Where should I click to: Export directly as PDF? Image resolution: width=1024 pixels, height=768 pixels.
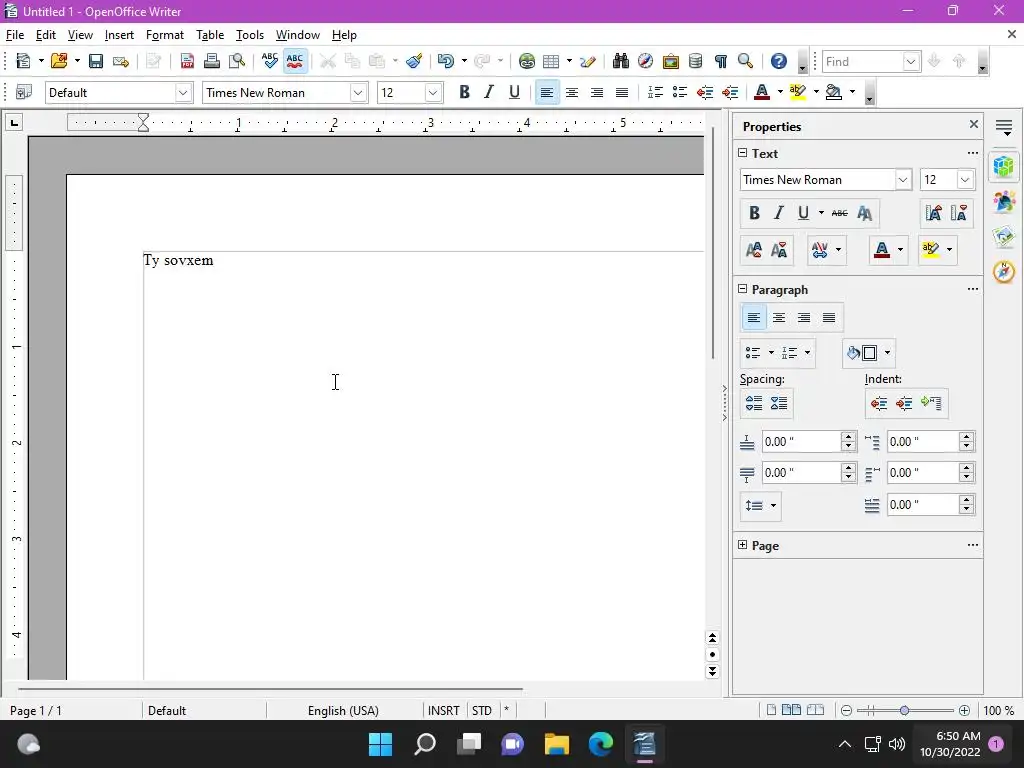pyautogui.click(x=187, y=61)
